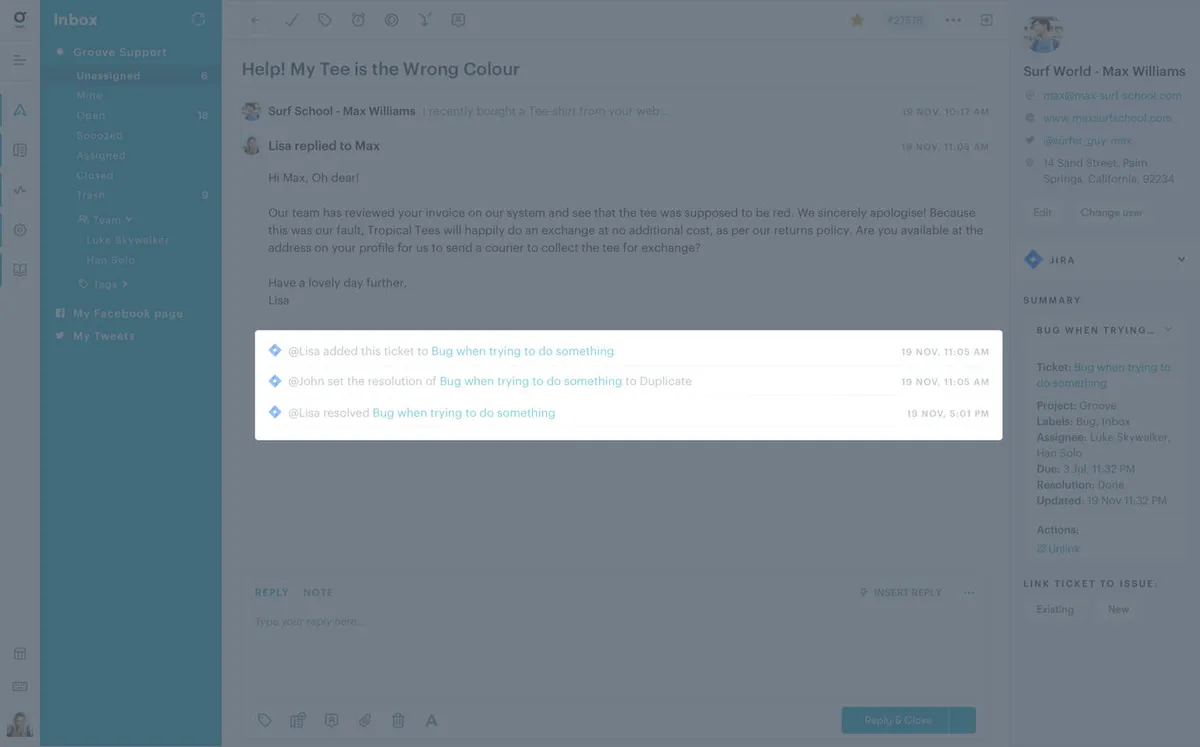Open website www.maxsurfschool.com
Screen dimensions: 1200x747
point(1107,118)
